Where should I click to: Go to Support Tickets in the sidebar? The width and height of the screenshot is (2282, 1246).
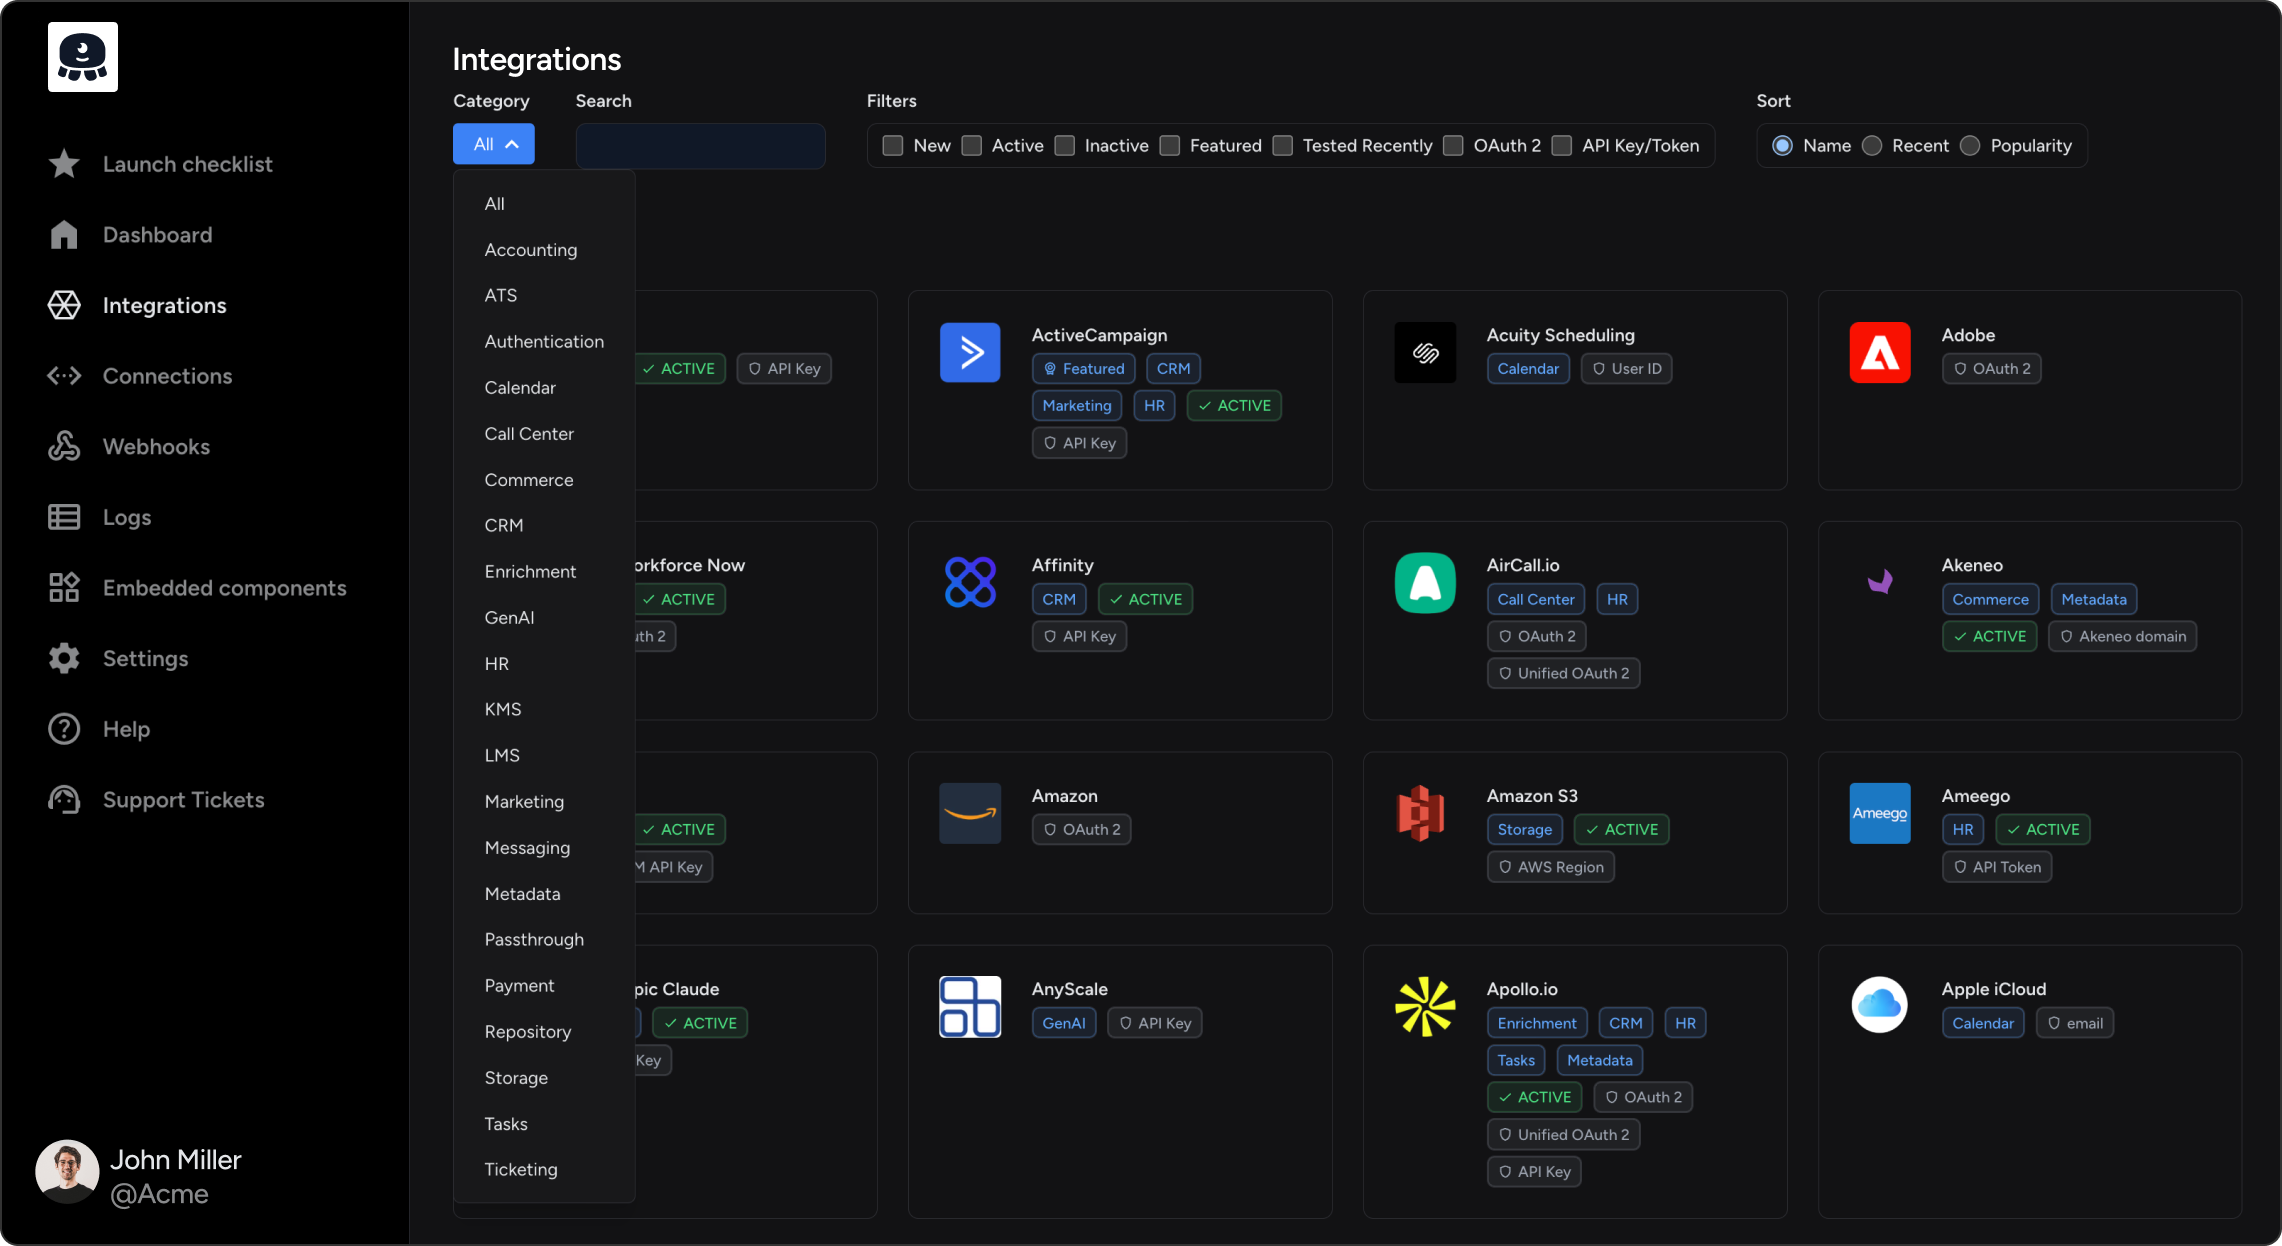pyautogui.click(x=64, y=799)
